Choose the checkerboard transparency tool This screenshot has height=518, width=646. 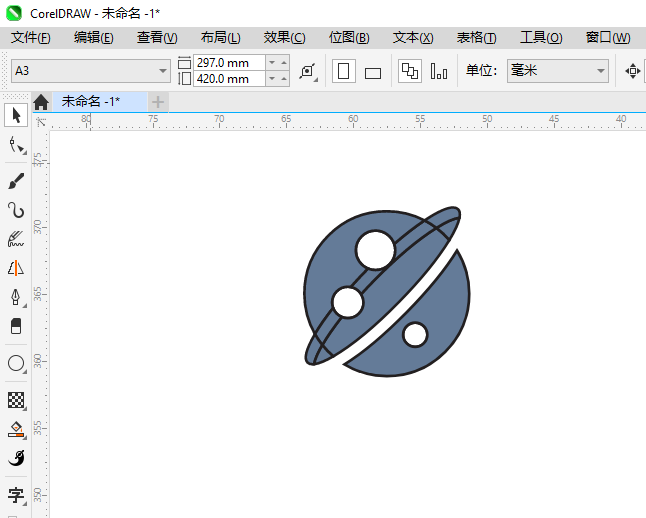(x=16, y=400)
